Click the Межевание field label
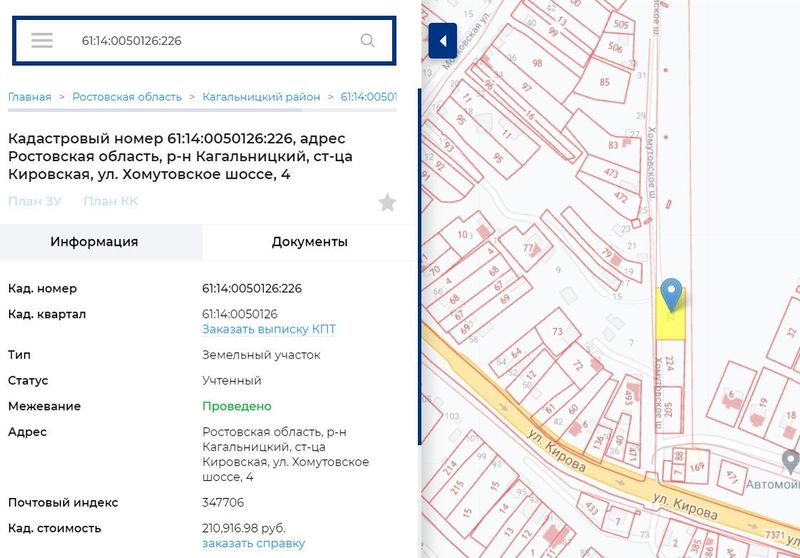The width and height of the screenshot is (800, 558). (44, 407)
